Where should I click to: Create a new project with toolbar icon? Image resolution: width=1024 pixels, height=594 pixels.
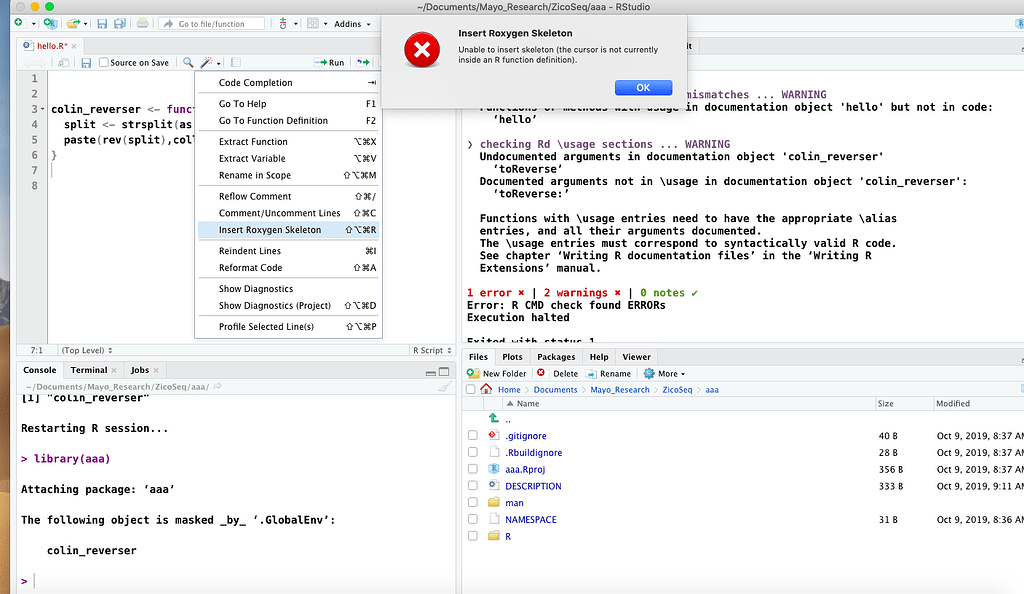(48, 23)
